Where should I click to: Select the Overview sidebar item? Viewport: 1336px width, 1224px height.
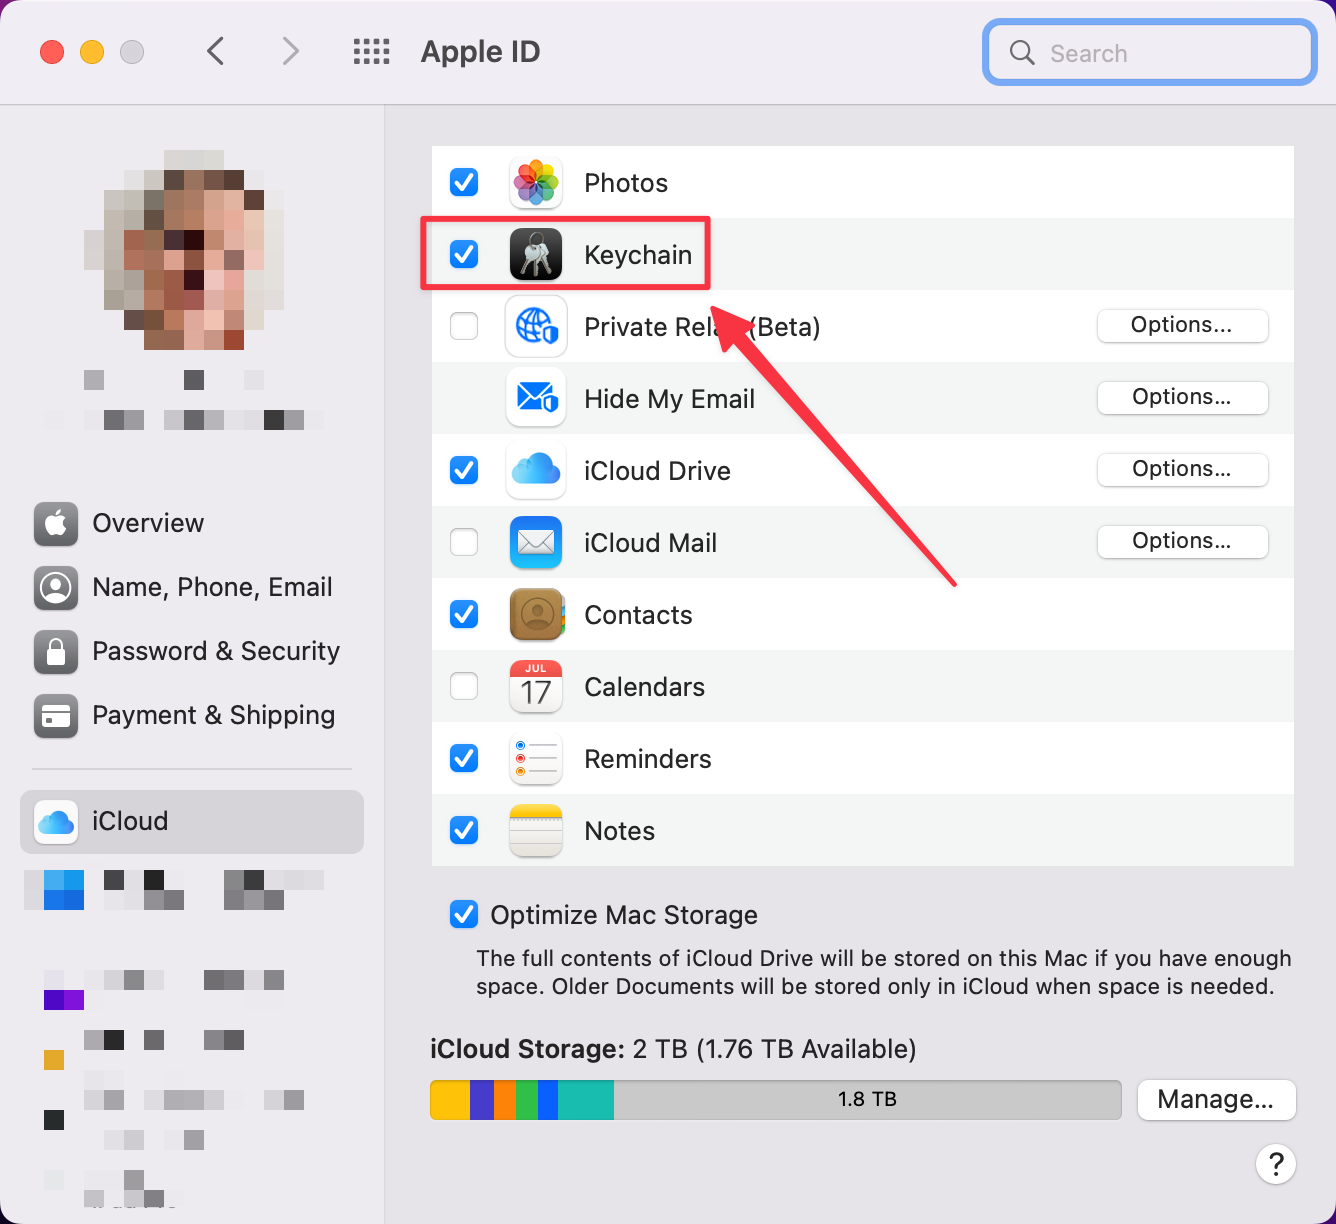148,523
